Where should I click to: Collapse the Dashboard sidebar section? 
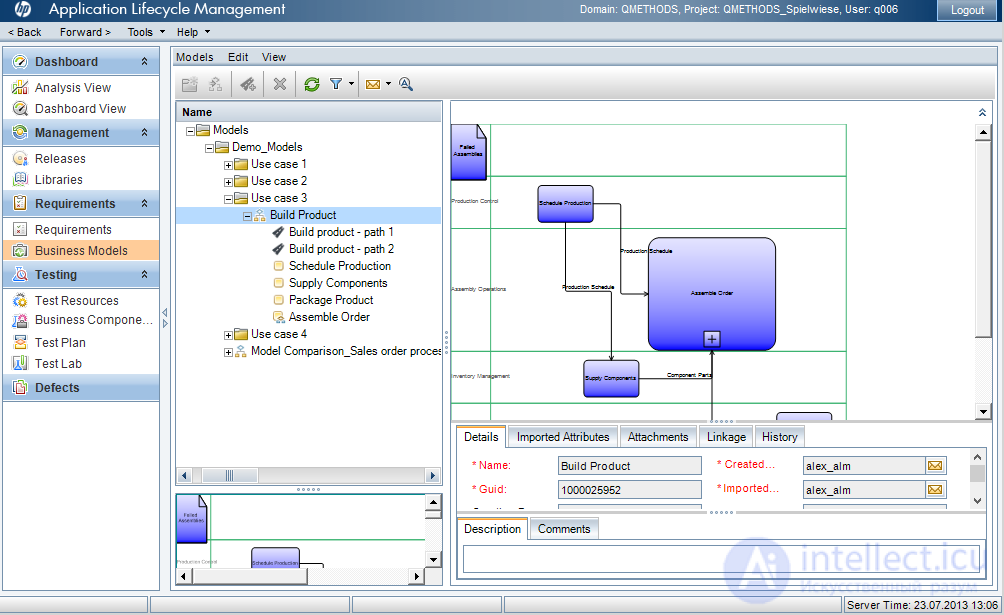click(145, 62)
